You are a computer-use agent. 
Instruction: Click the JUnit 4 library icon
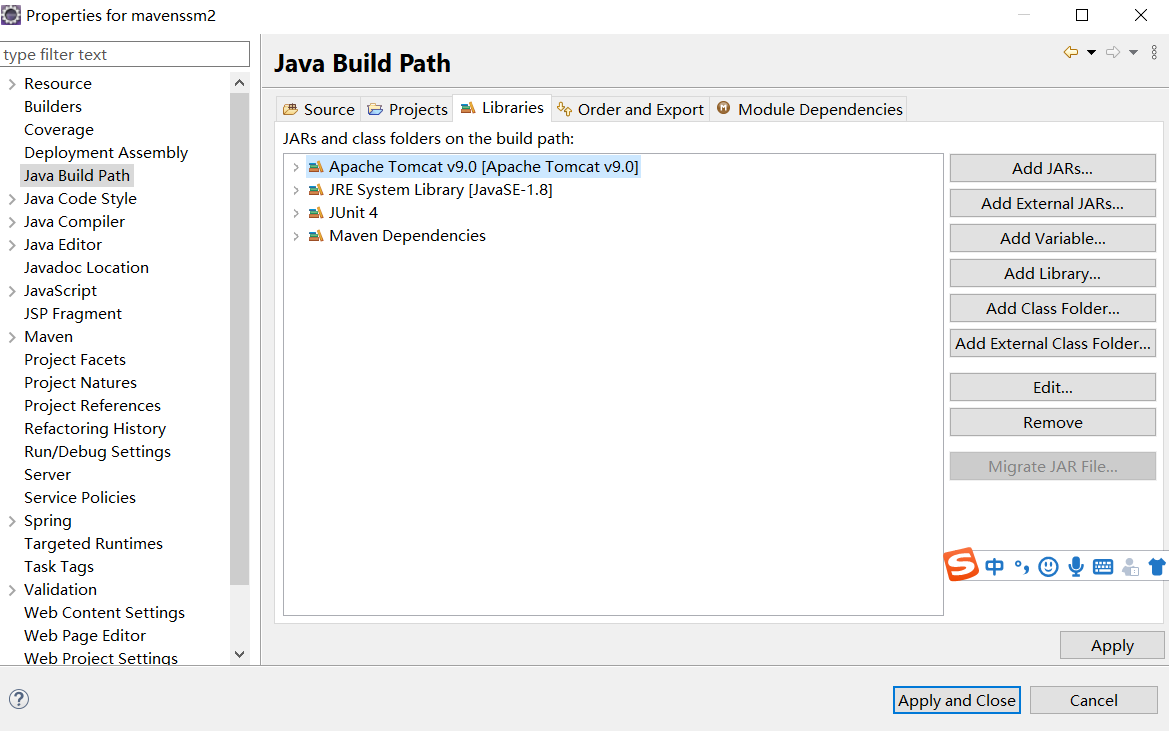[x=316, y=213]
